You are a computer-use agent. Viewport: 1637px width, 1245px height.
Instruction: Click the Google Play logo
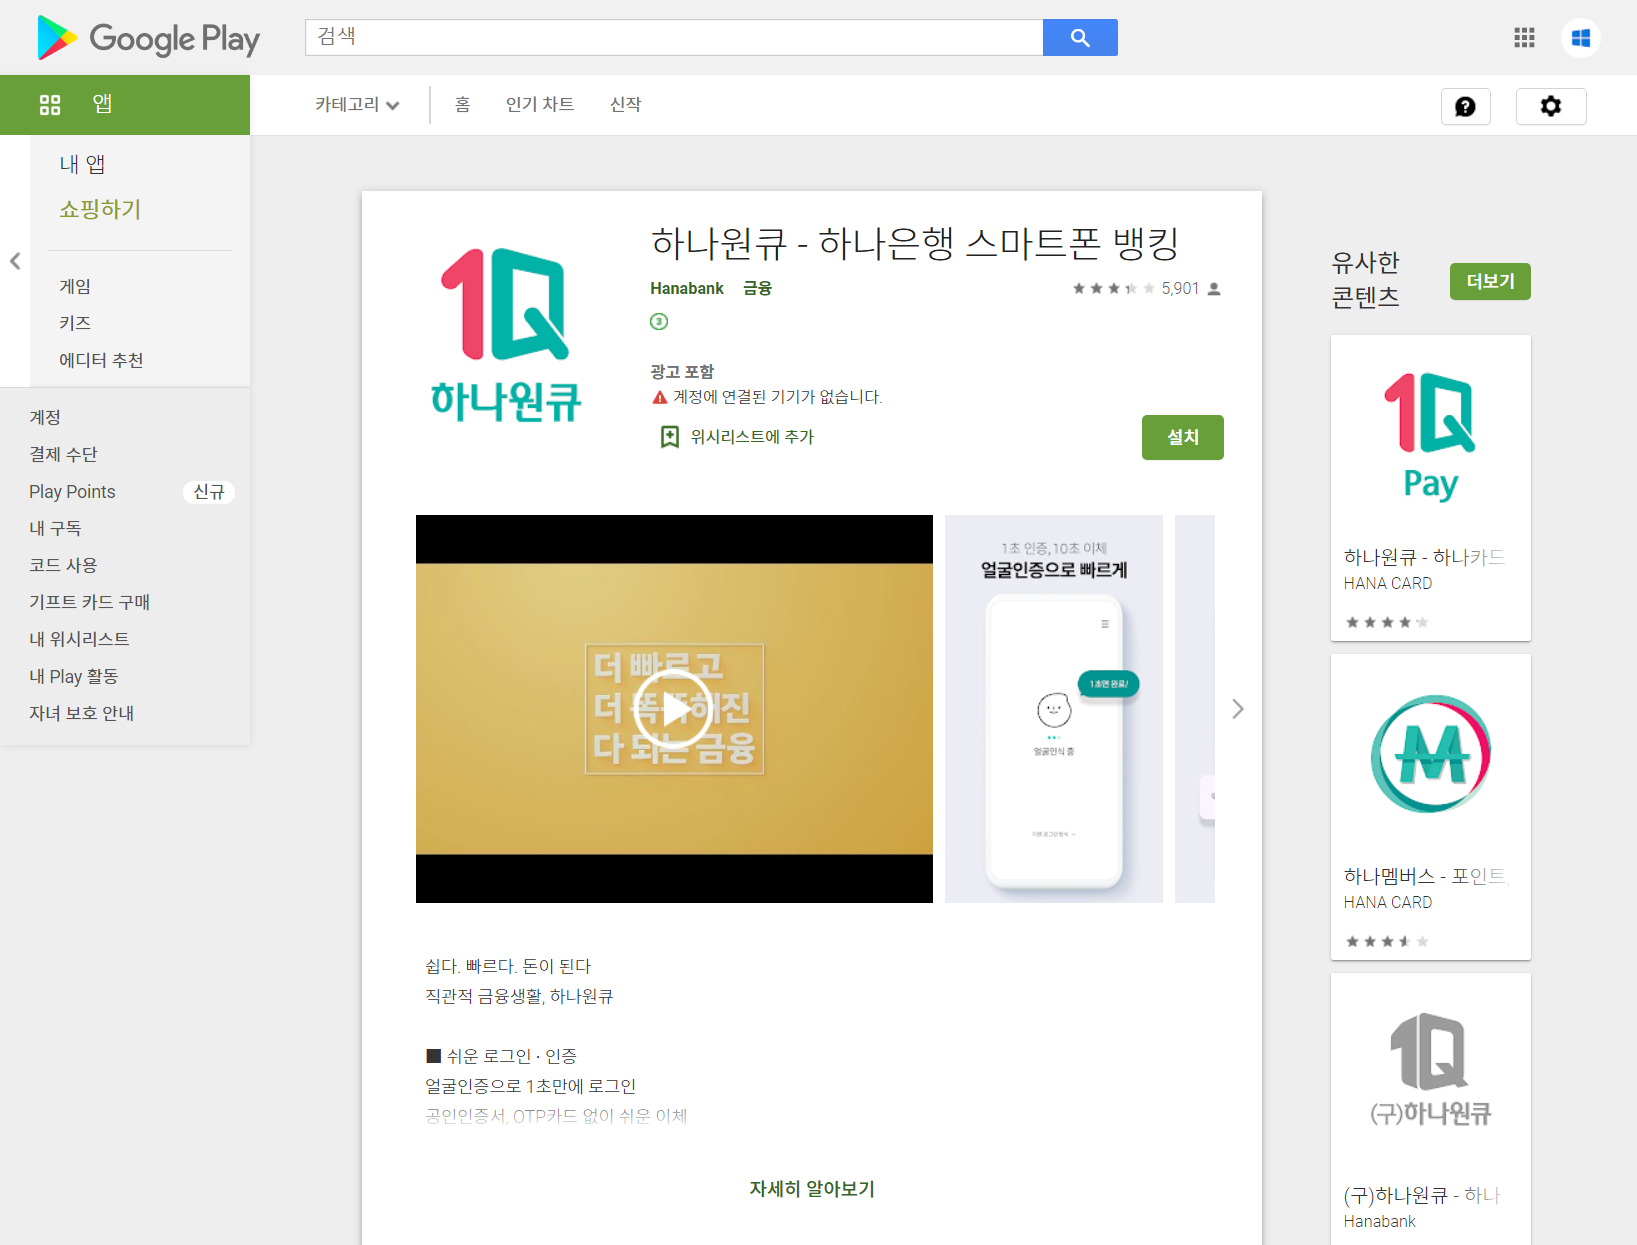click(149, 38)
